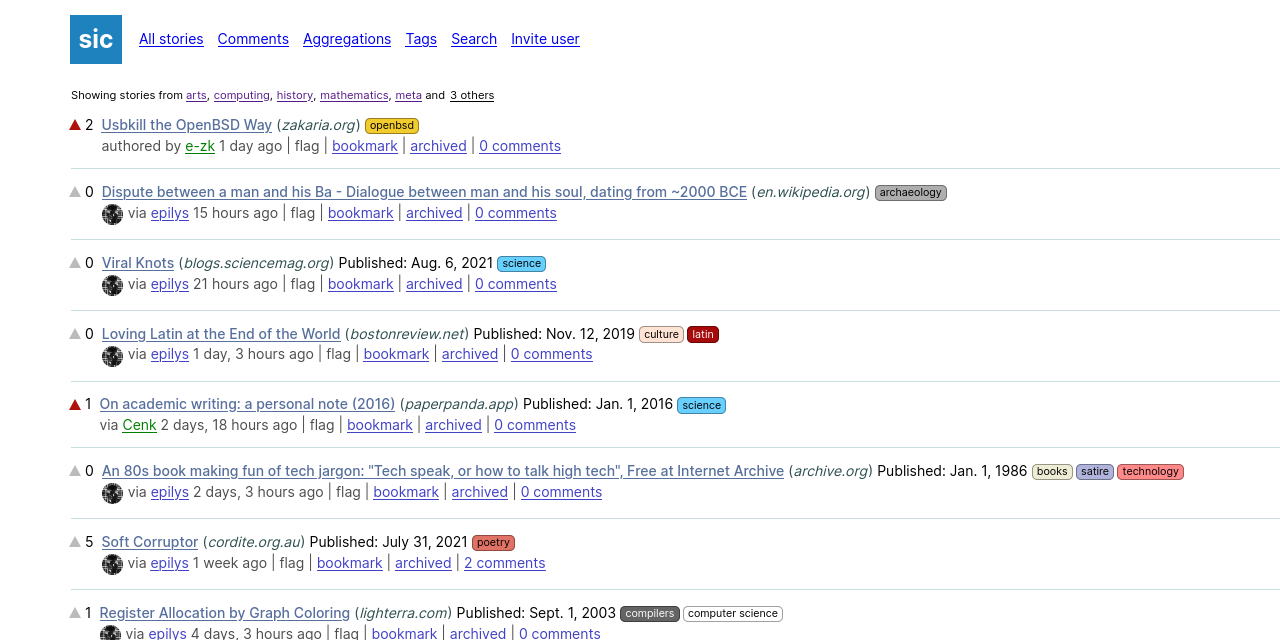Select the science tag on Viral Knots
1280x640 pixels.
point(521,264)
